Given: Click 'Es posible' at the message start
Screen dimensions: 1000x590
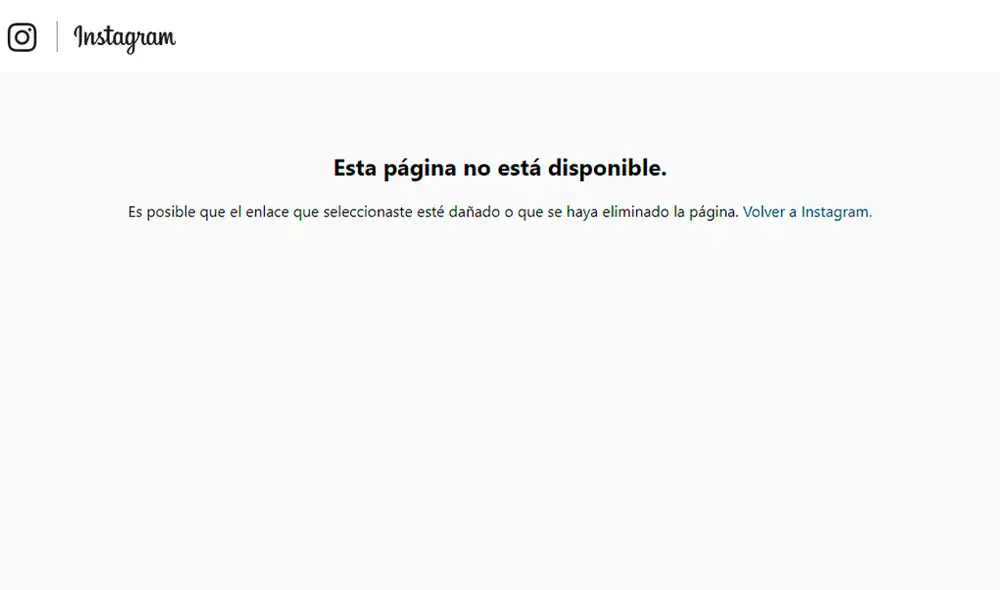Looking at the screenshot, I should click(x=161, y=212).
